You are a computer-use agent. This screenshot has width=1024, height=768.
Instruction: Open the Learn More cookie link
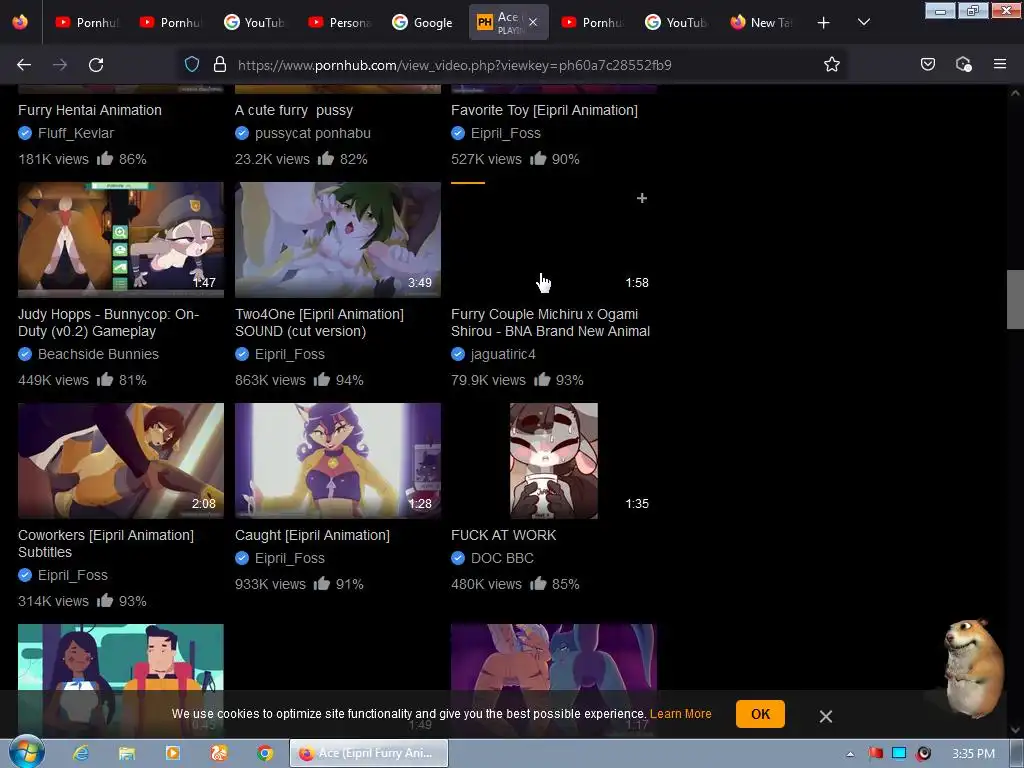point(680,714)
